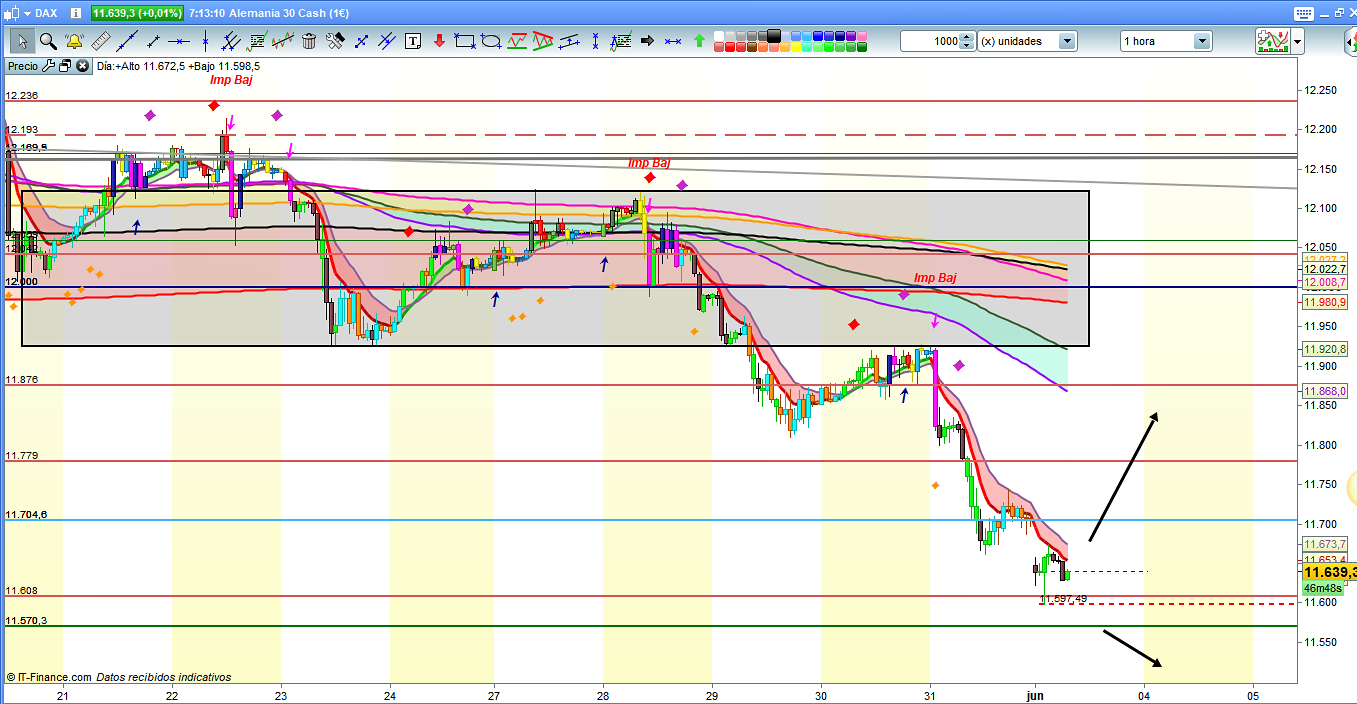Select the ellipse drawing tool
Screen dimensions: 1357x704
[490, 41]
